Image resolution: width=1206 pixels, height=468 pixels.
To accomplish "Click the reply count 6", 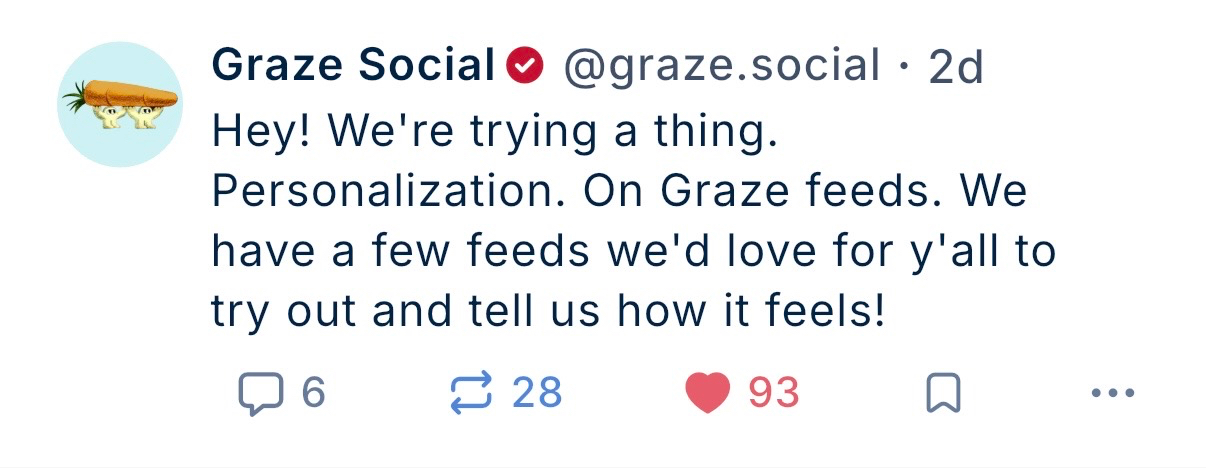I will click(313, 394).
